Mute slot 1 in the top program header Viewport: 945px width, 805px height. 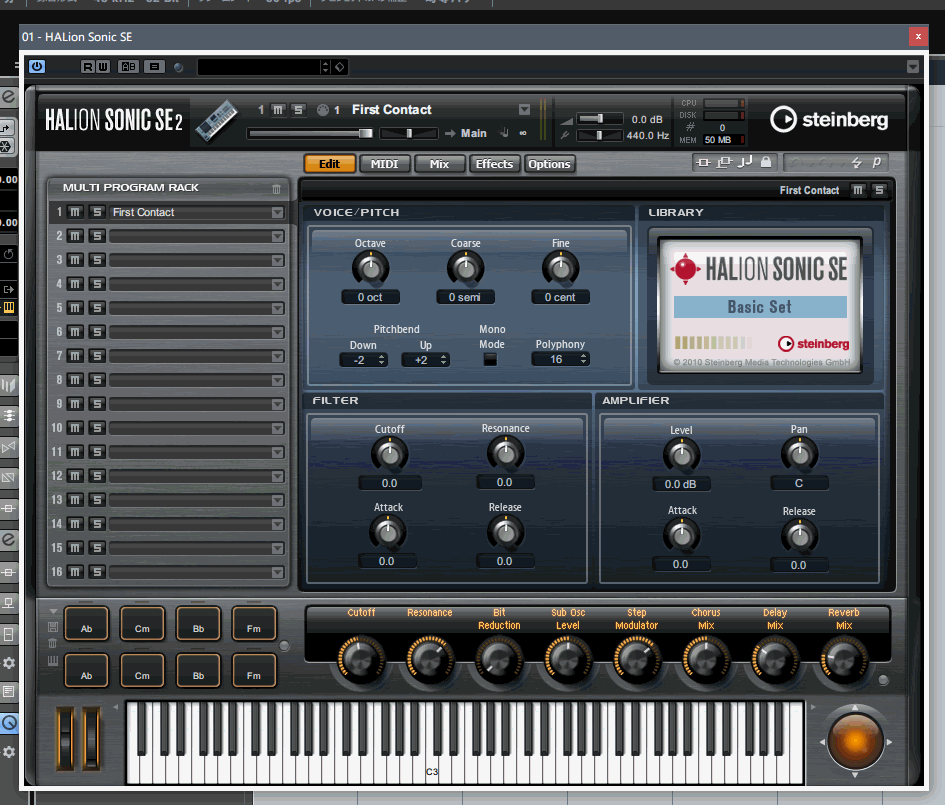coord(278,110)
